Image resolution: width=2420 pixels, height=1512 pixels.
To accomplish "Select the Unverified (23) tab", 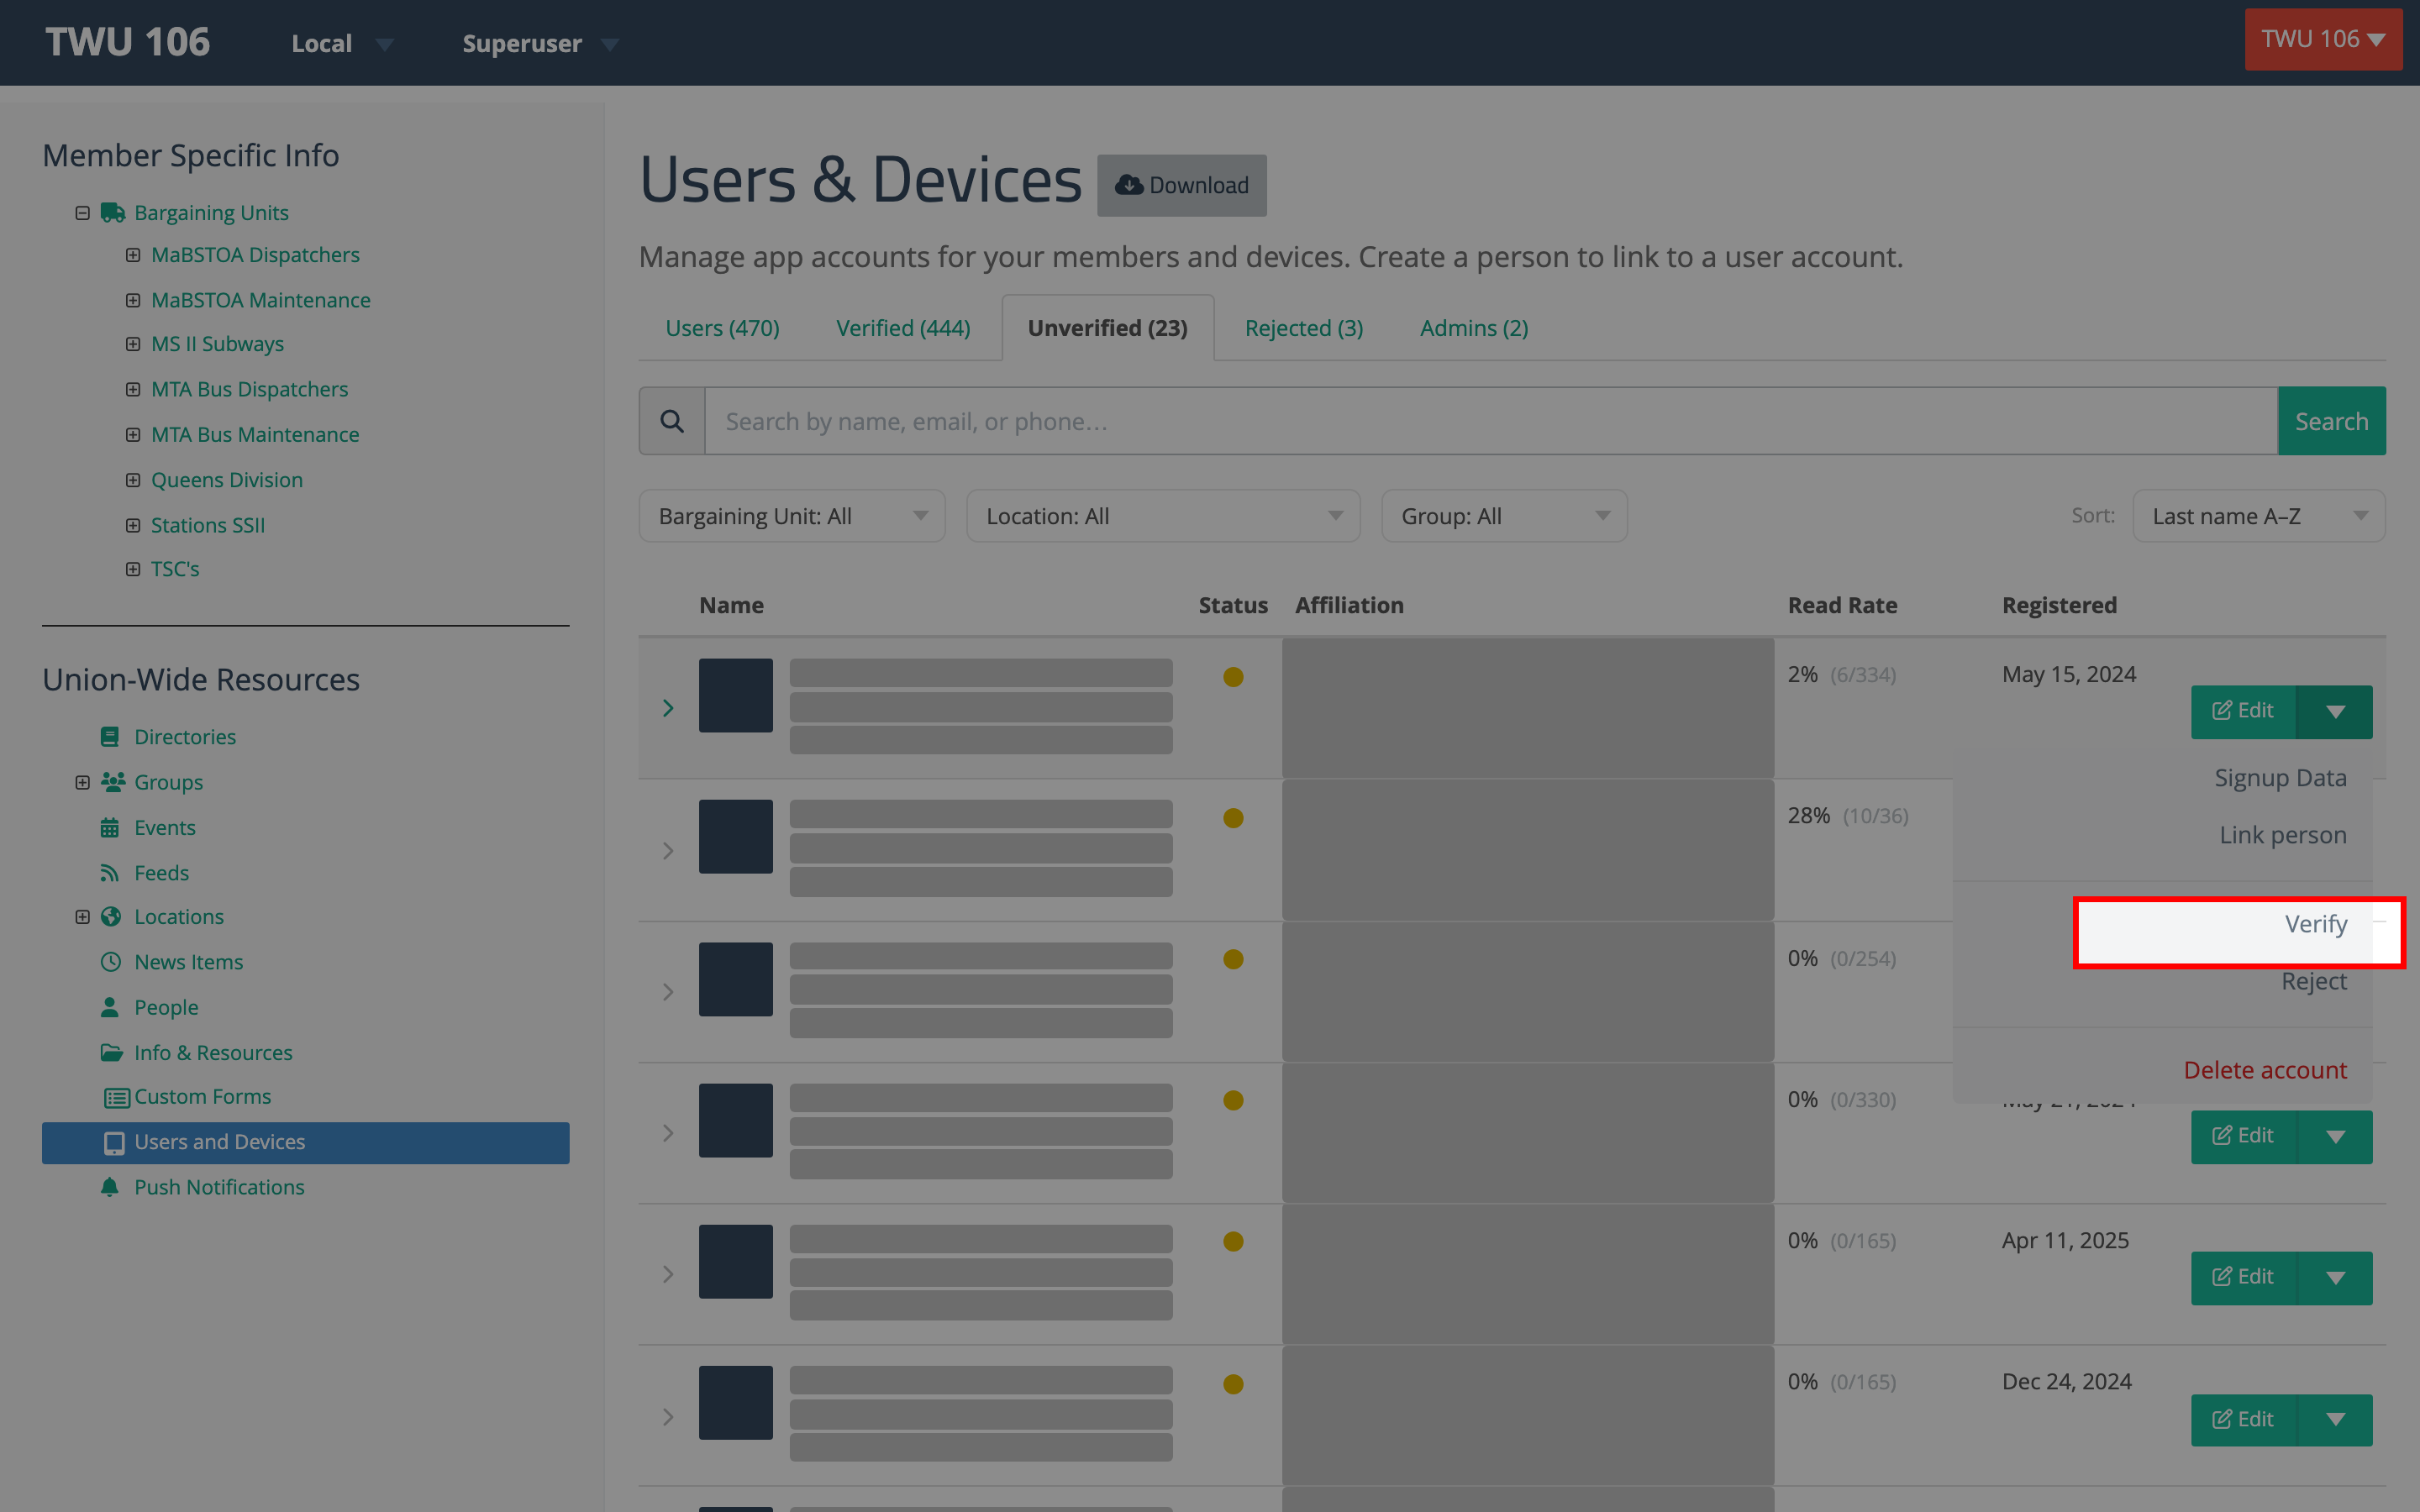I will point(1108,328).
